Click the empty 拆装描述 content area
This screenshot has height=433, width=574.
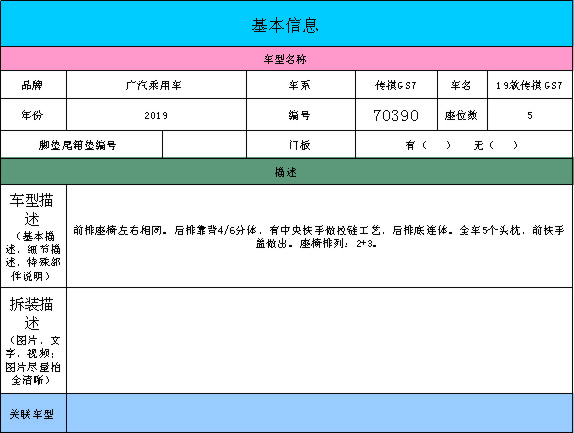[320, 340]
